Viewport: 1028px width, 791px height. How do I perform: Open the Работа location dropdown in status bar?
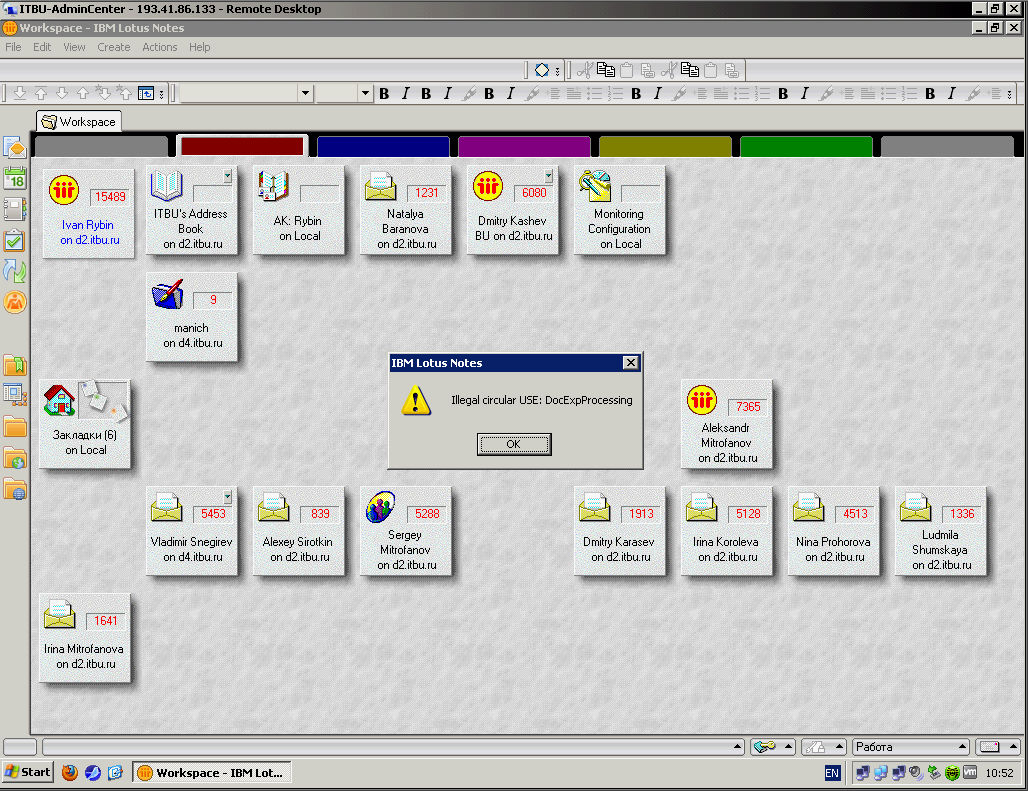(911, 746)
